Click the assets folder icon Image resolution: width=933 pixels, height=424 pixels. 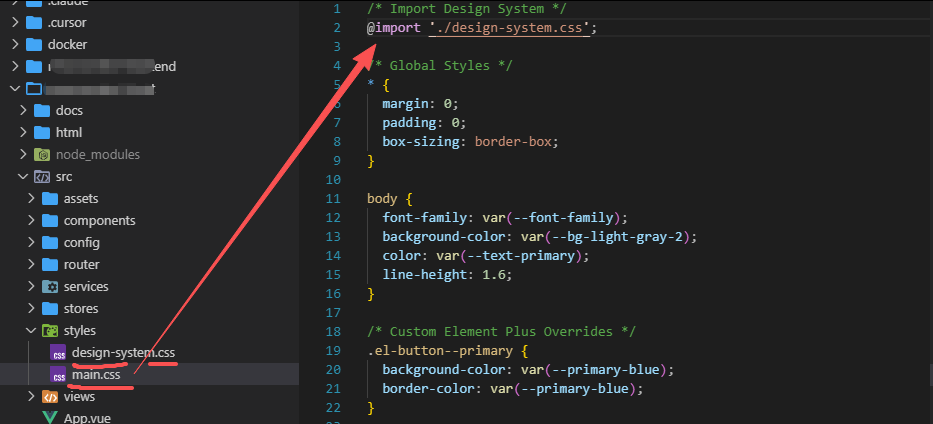[x=50, y=199]
